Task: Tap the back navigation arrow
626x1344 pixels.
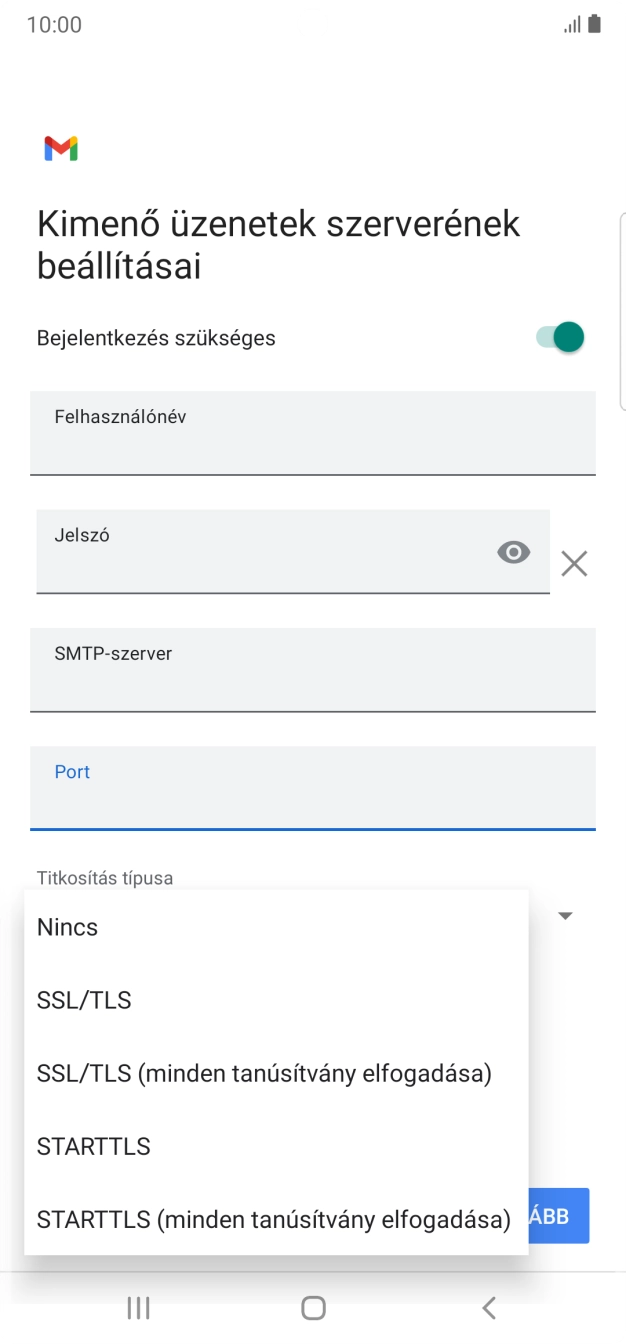Action: pyautogui.click(x=488, y=1307)
